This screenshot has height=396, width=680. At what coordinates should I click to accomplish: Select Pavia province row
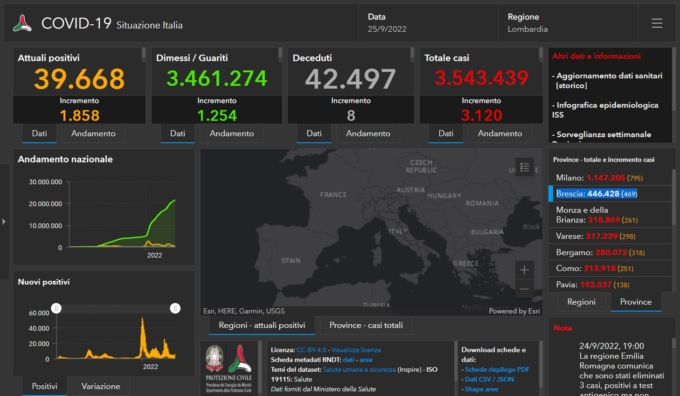pos(610,284)
